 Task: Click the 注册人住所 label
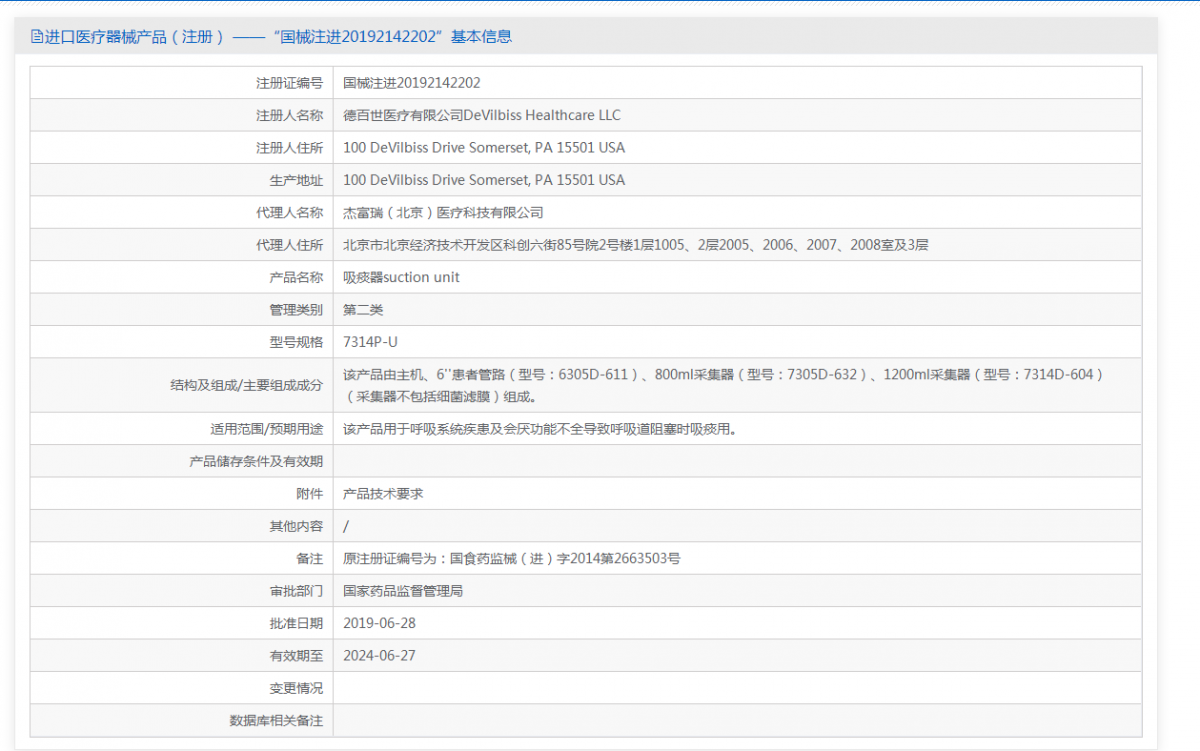290,148
